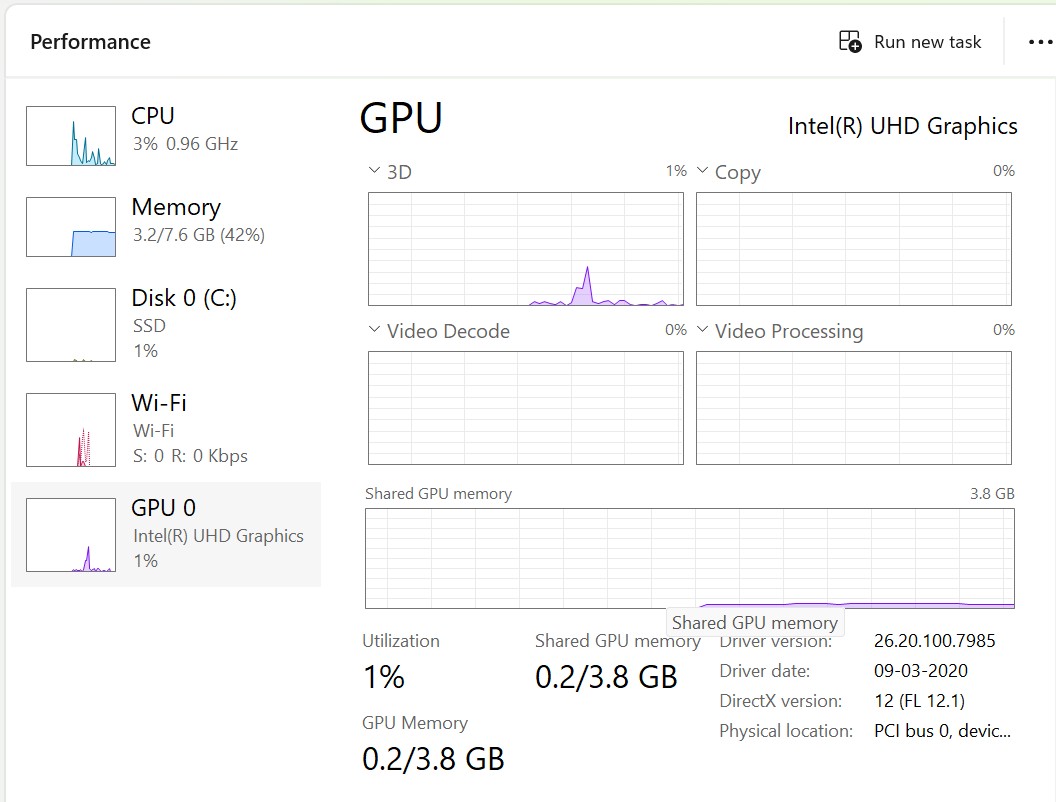Open the Video Processing engine dropdown
The image size is (1056, 802).
[x=703, y=330]
